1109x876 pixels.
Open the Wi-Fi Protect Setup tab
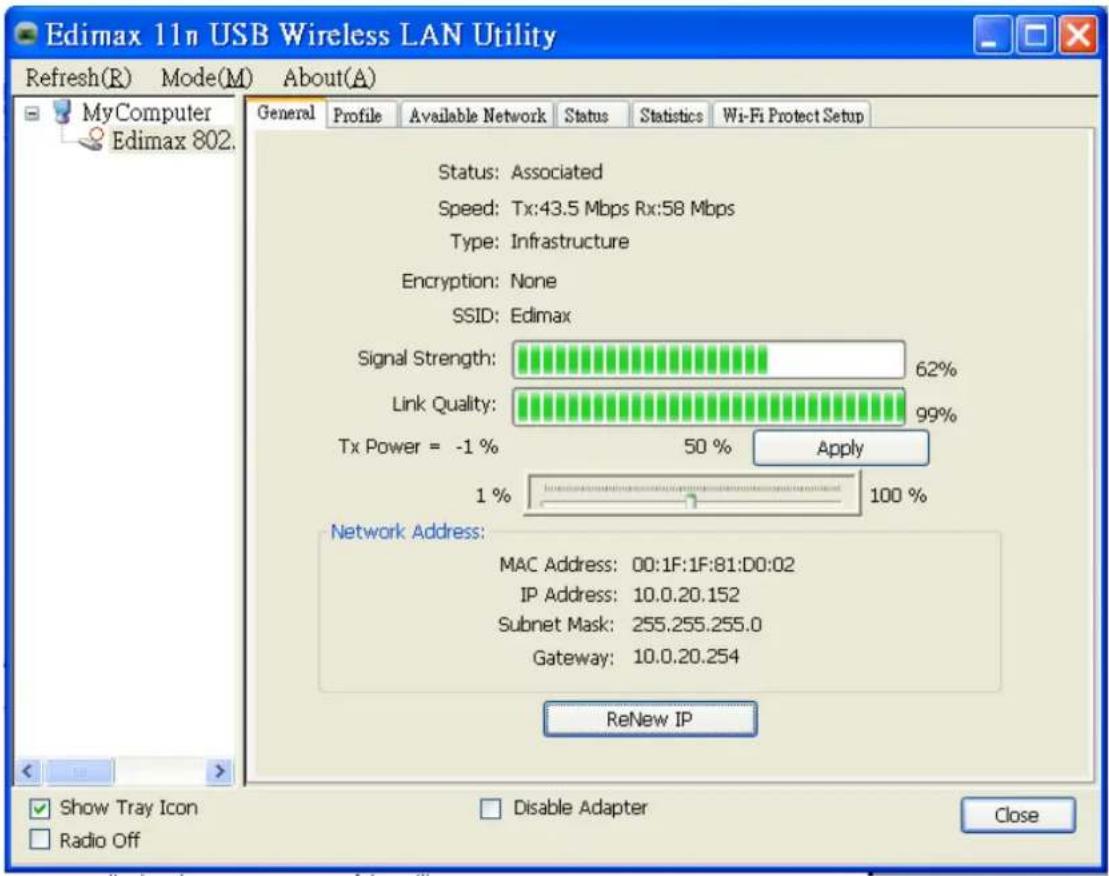[x=793, y=115]
